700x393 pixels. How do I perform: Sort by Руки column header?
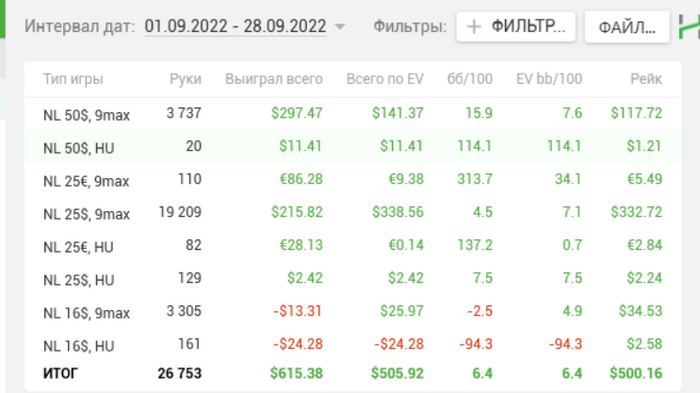pyautogui.click(x=185, y=79)
